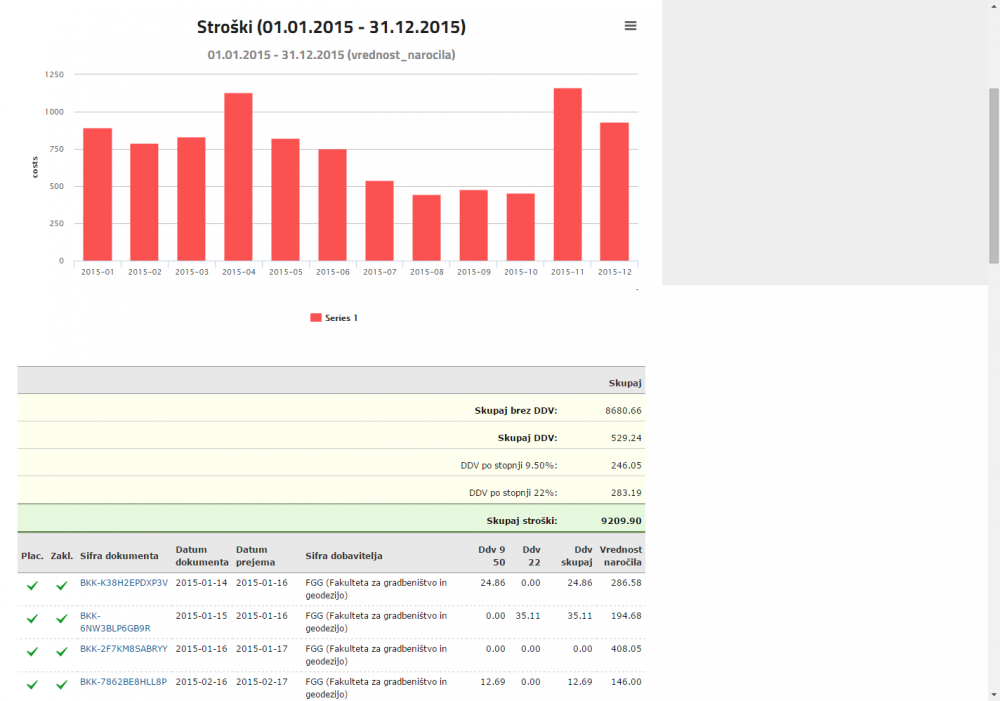Click the 2015-11 bar in chart

click(x=567, y=174)
